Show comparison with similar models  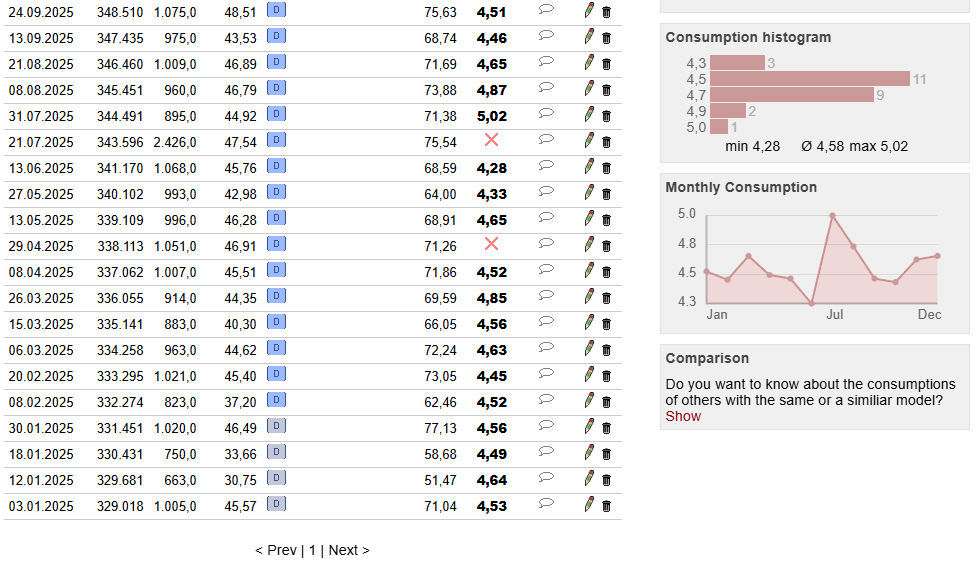point(683,416)
